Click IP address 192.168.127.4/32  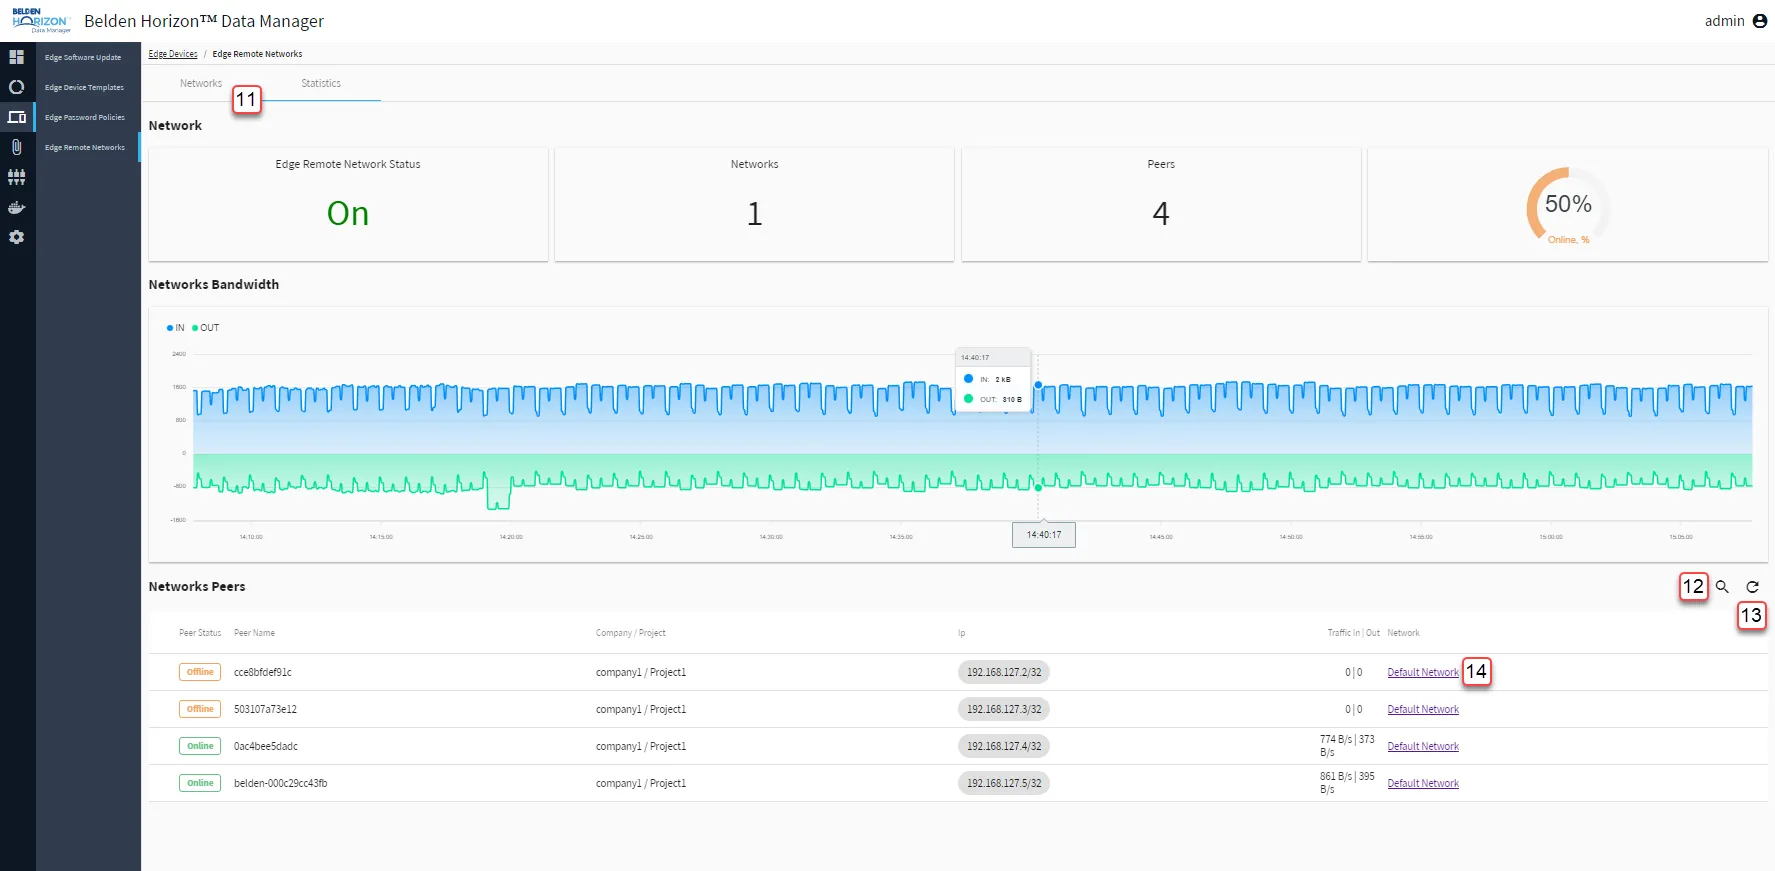(1004, 747)
